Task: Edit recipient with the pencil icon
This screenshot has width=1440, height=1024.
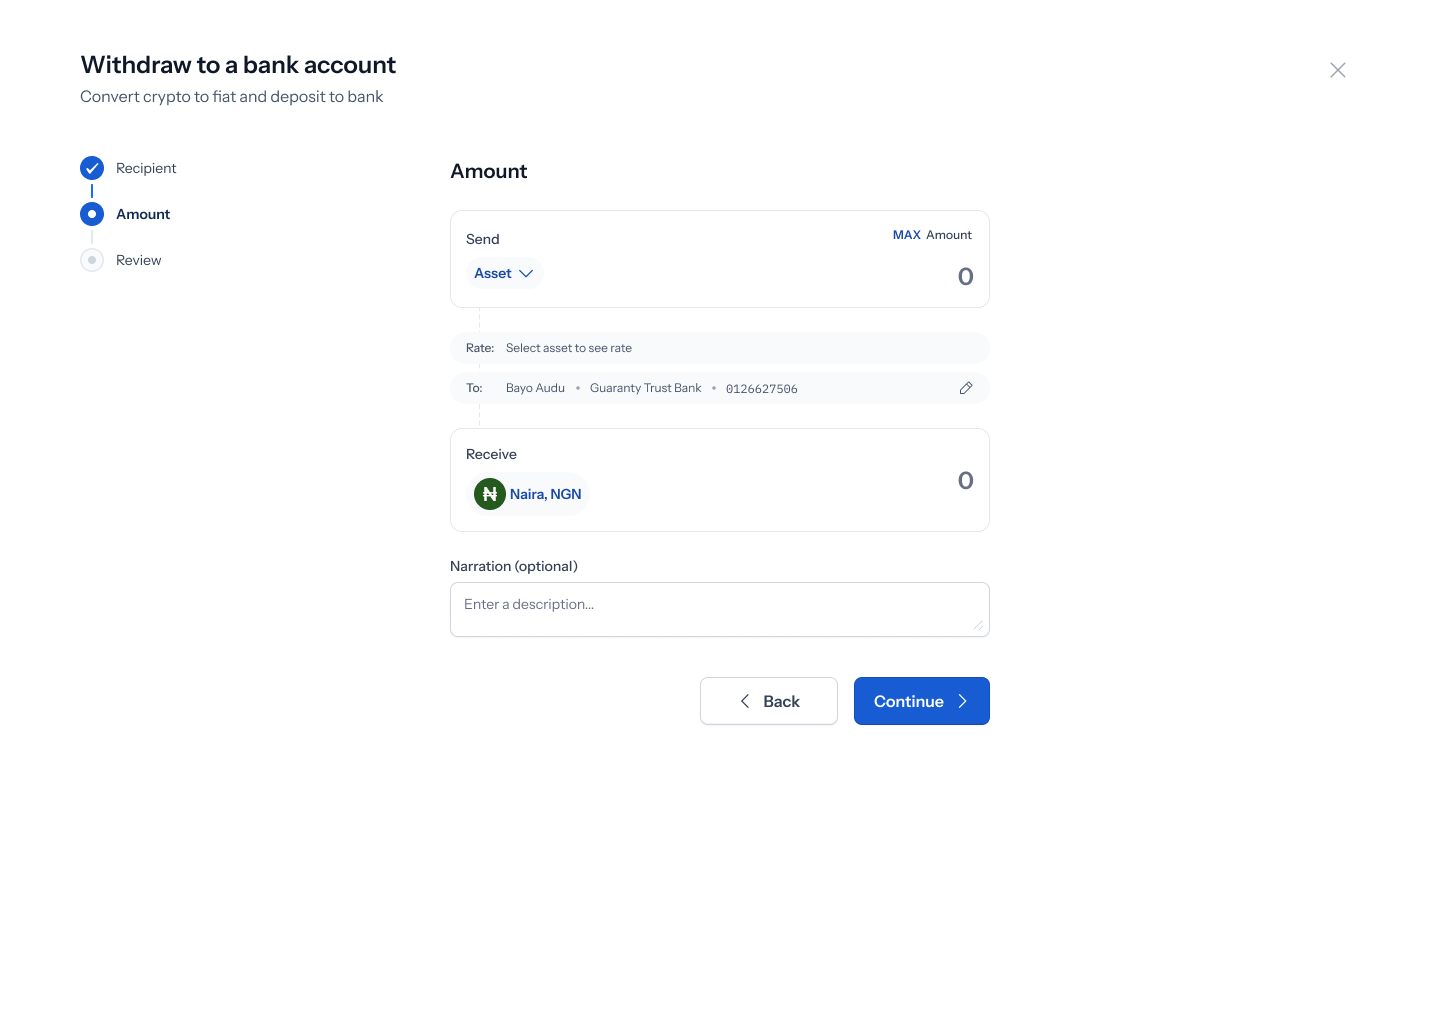Action: click(966, 388)
